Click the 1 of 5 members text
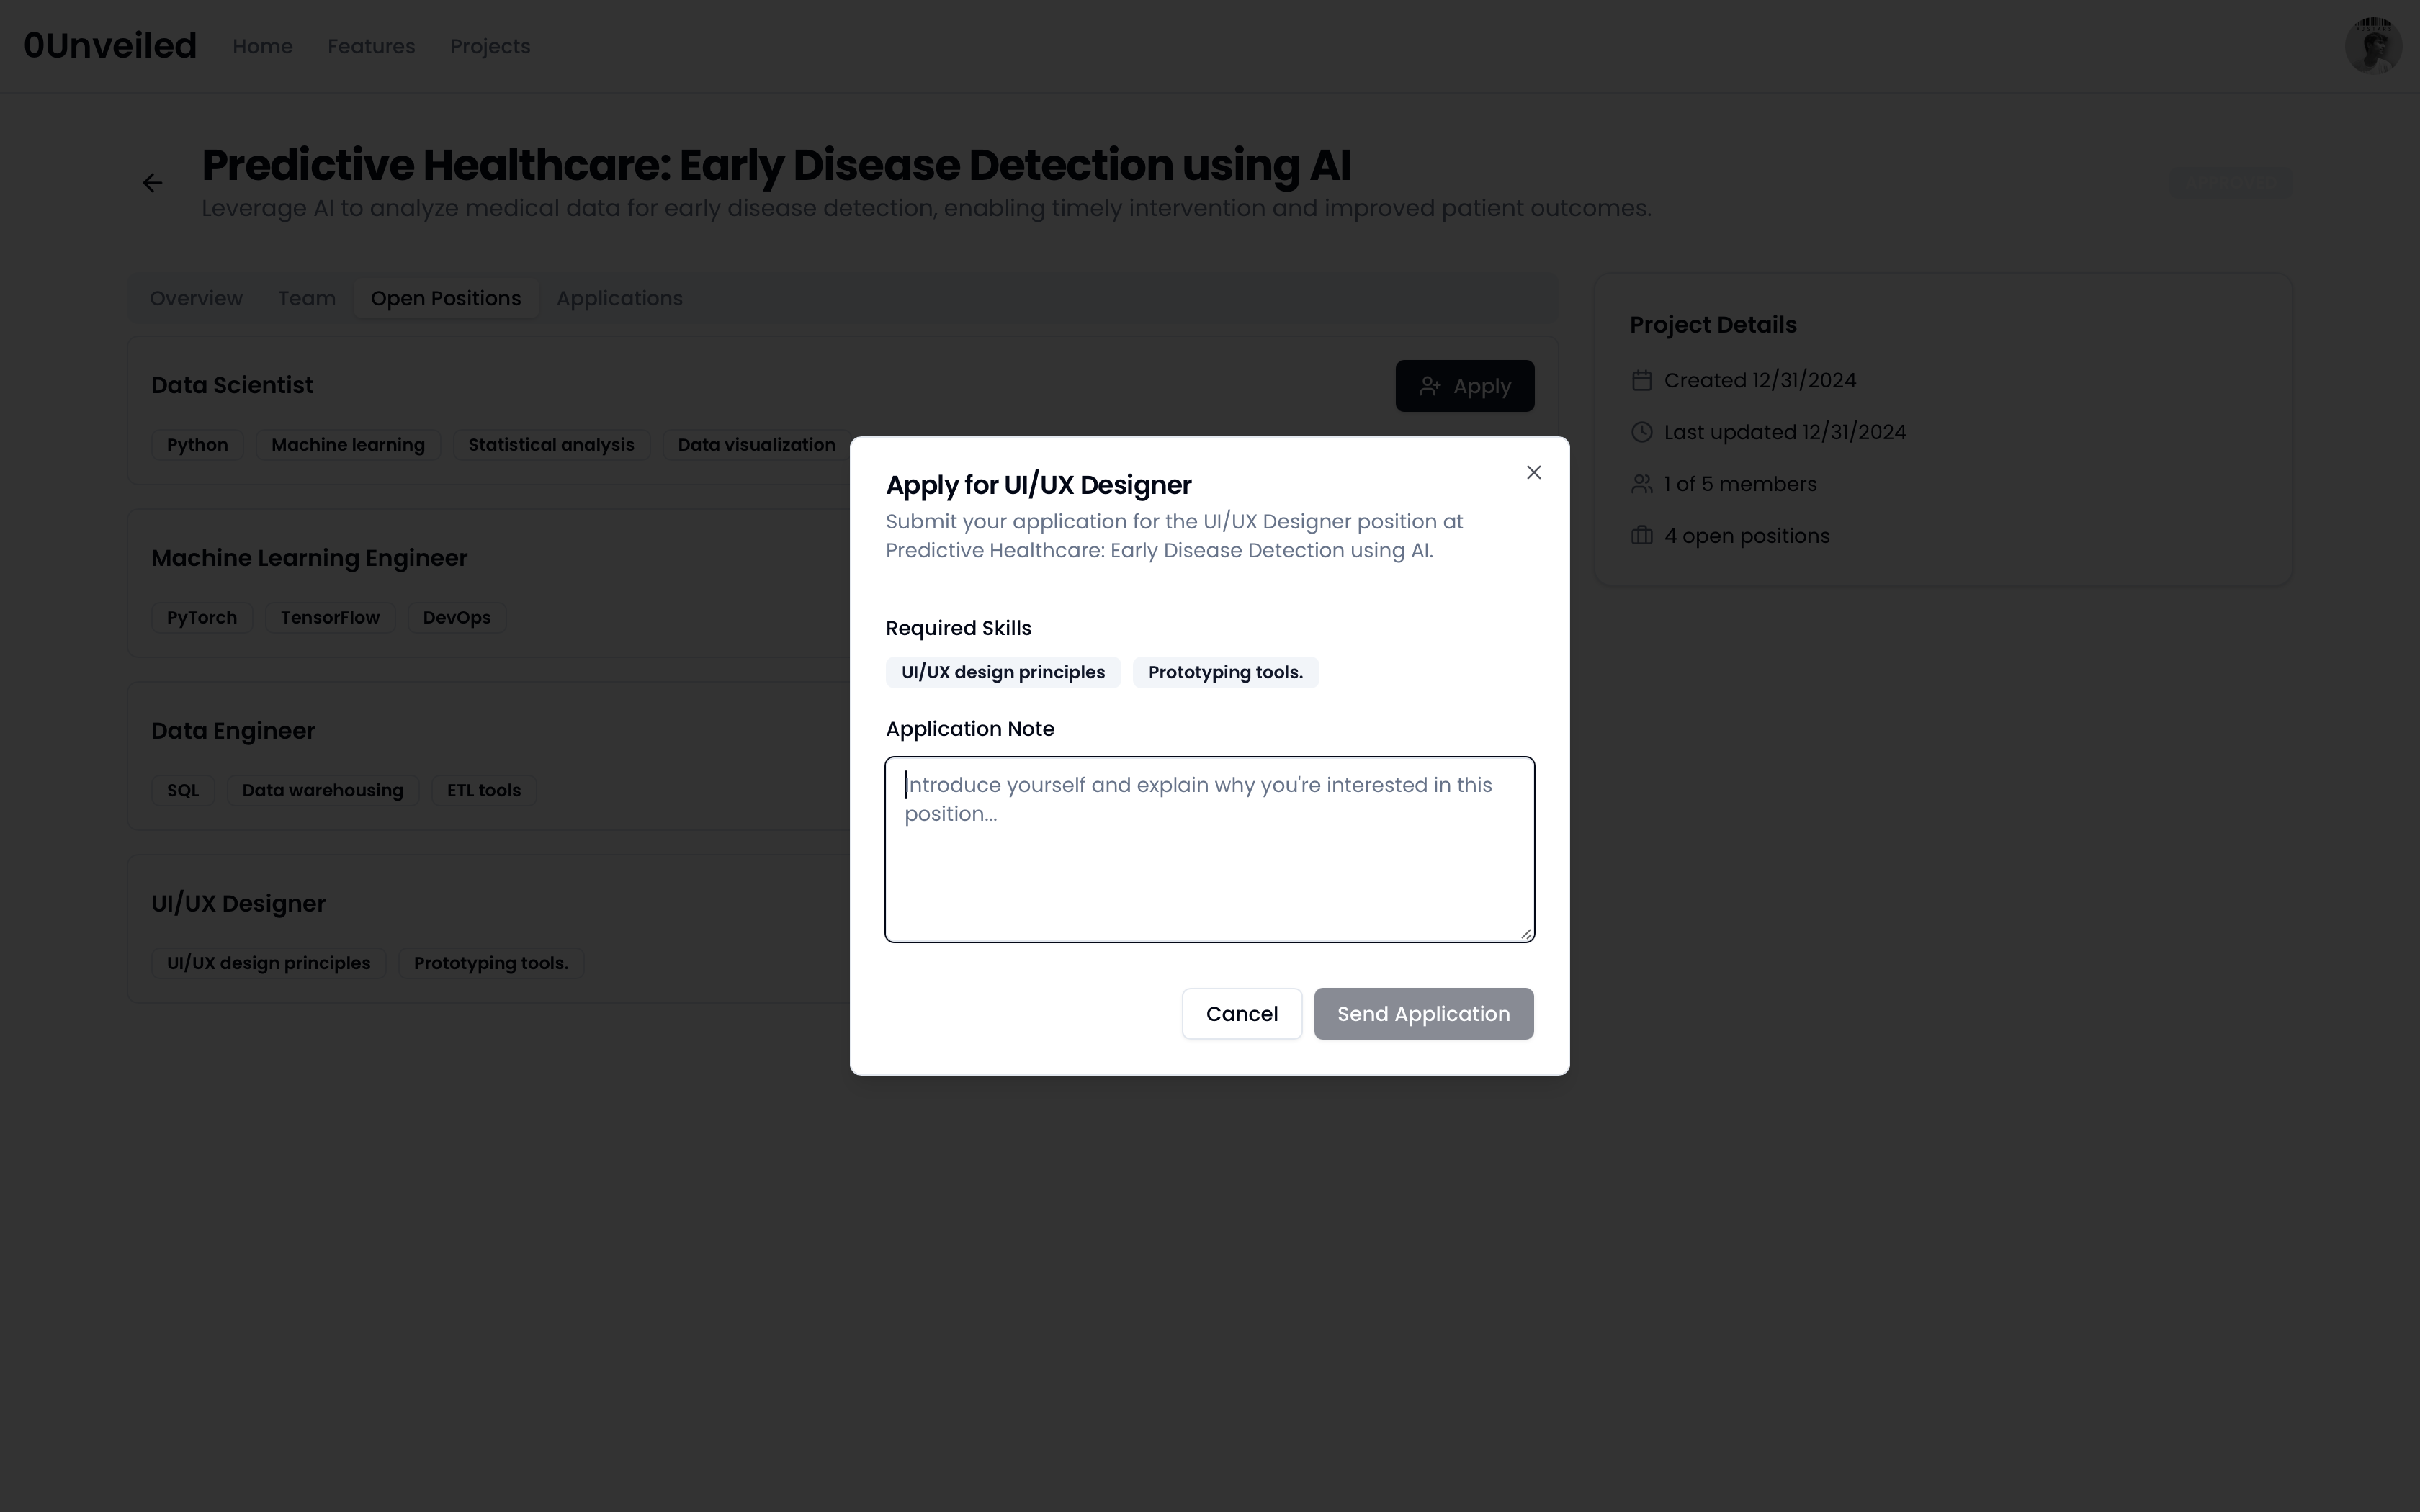2420x1512 pixels. click(1740, 484)
